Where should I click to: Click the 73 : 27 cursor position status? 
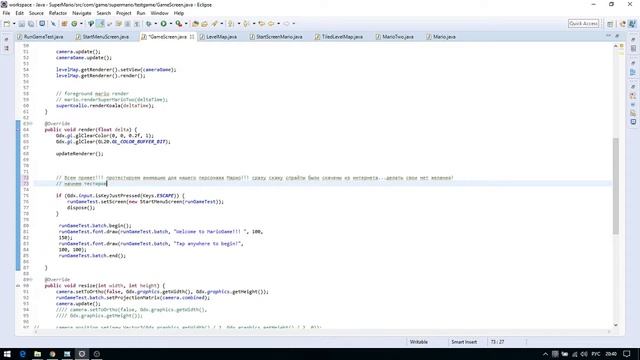point(497,342)
